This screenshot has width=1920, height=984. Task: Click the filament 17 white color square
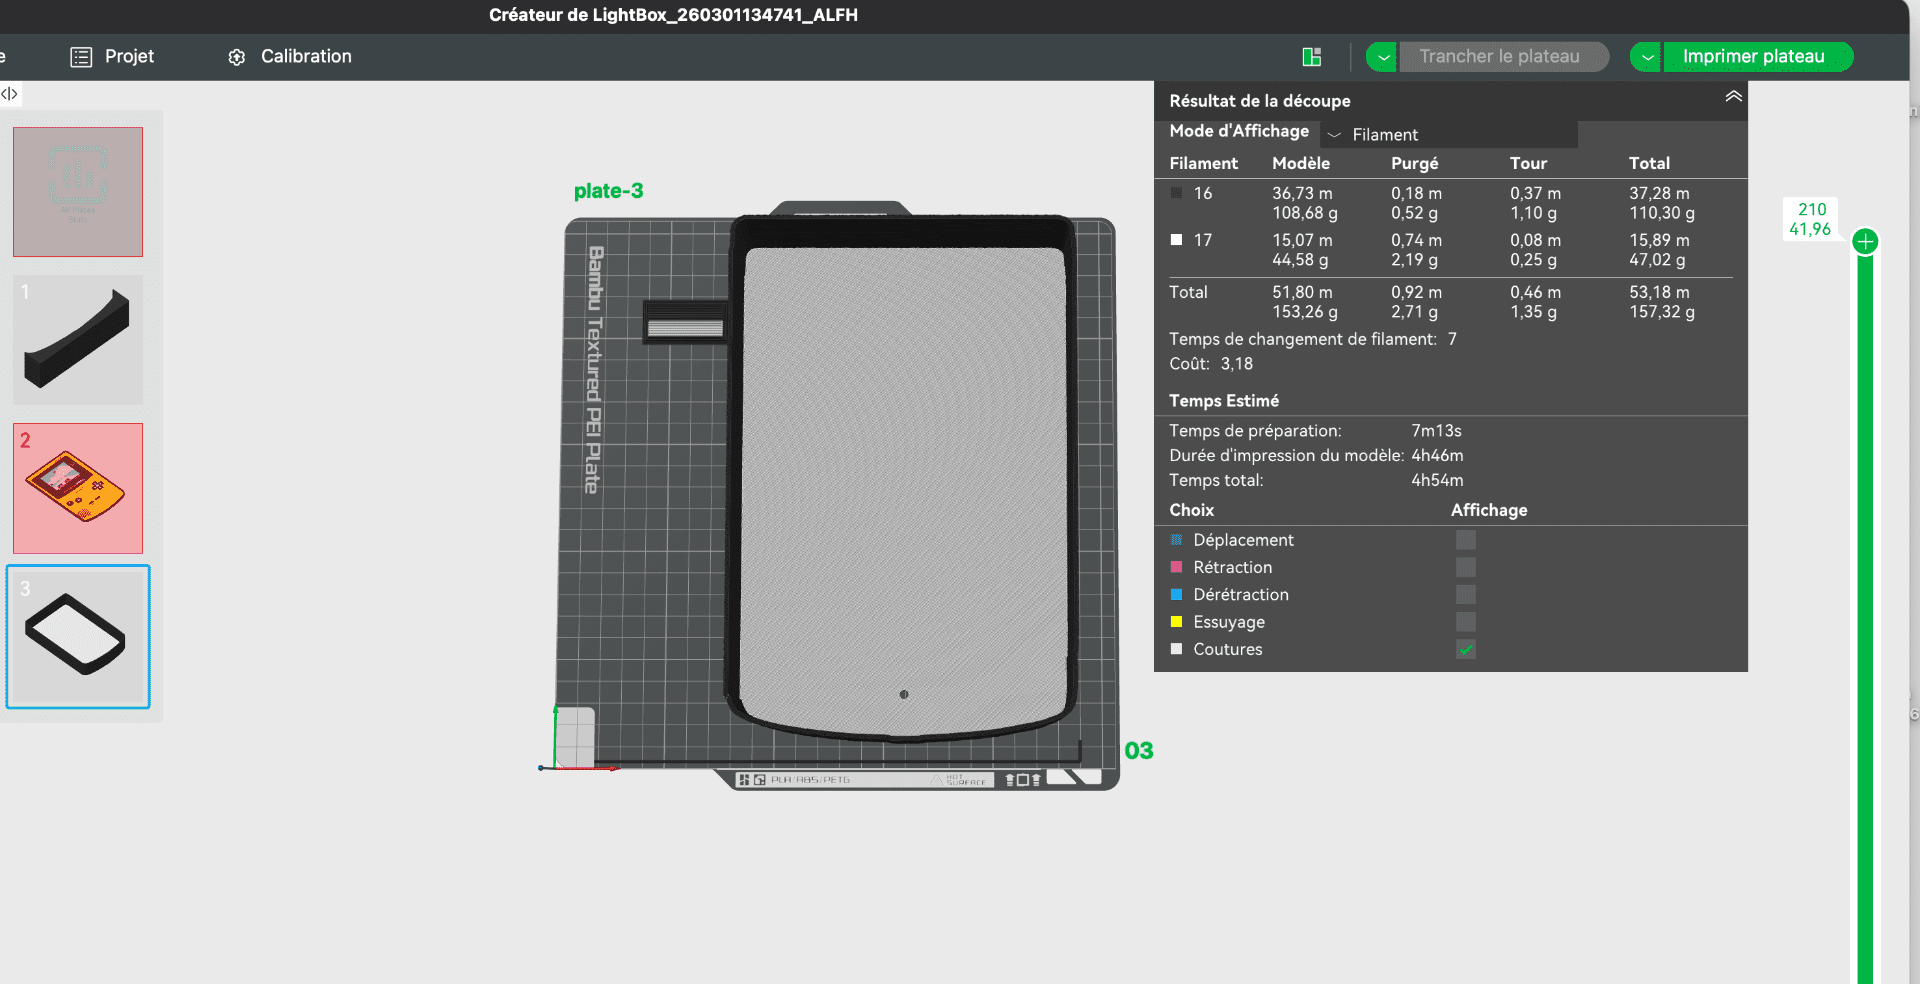[1177, 240]
